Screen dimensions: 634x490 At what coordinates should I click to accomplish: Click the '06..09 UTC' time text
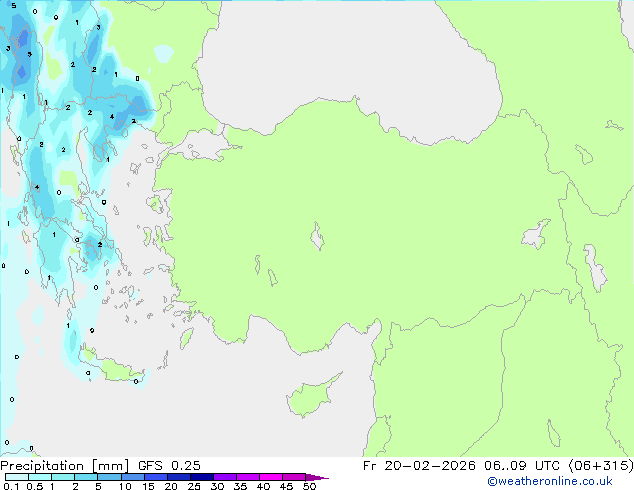522,466
